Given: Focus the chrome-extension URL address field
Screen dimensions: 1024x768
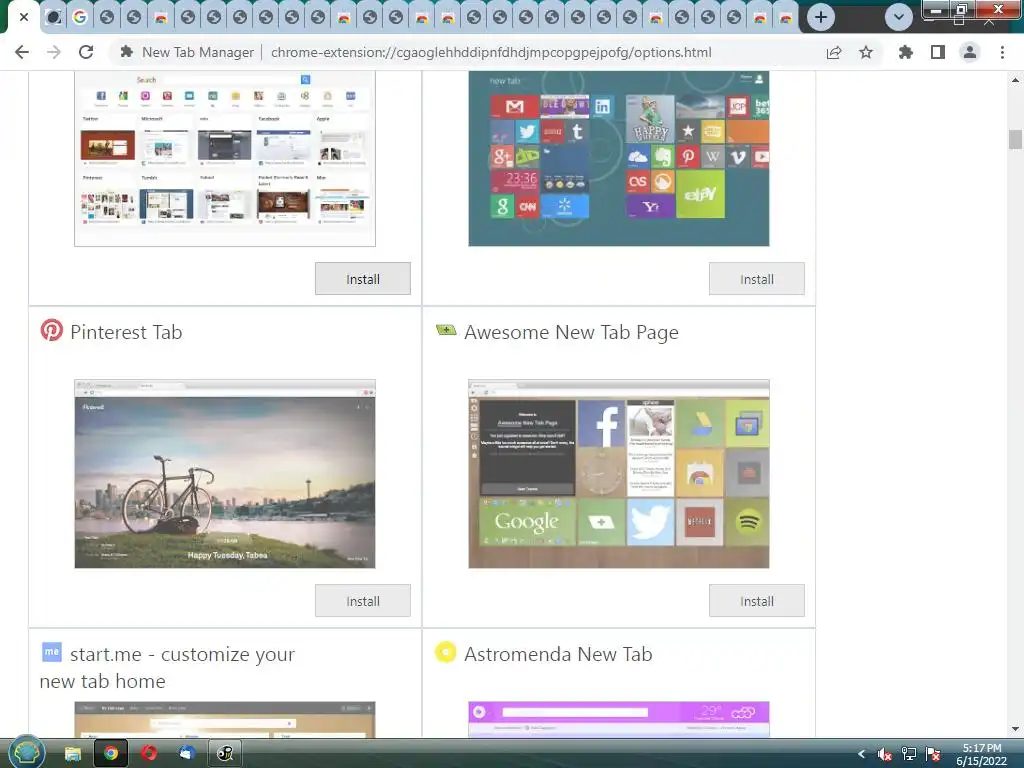Looking at the screenshot, I should pos(490,52).
